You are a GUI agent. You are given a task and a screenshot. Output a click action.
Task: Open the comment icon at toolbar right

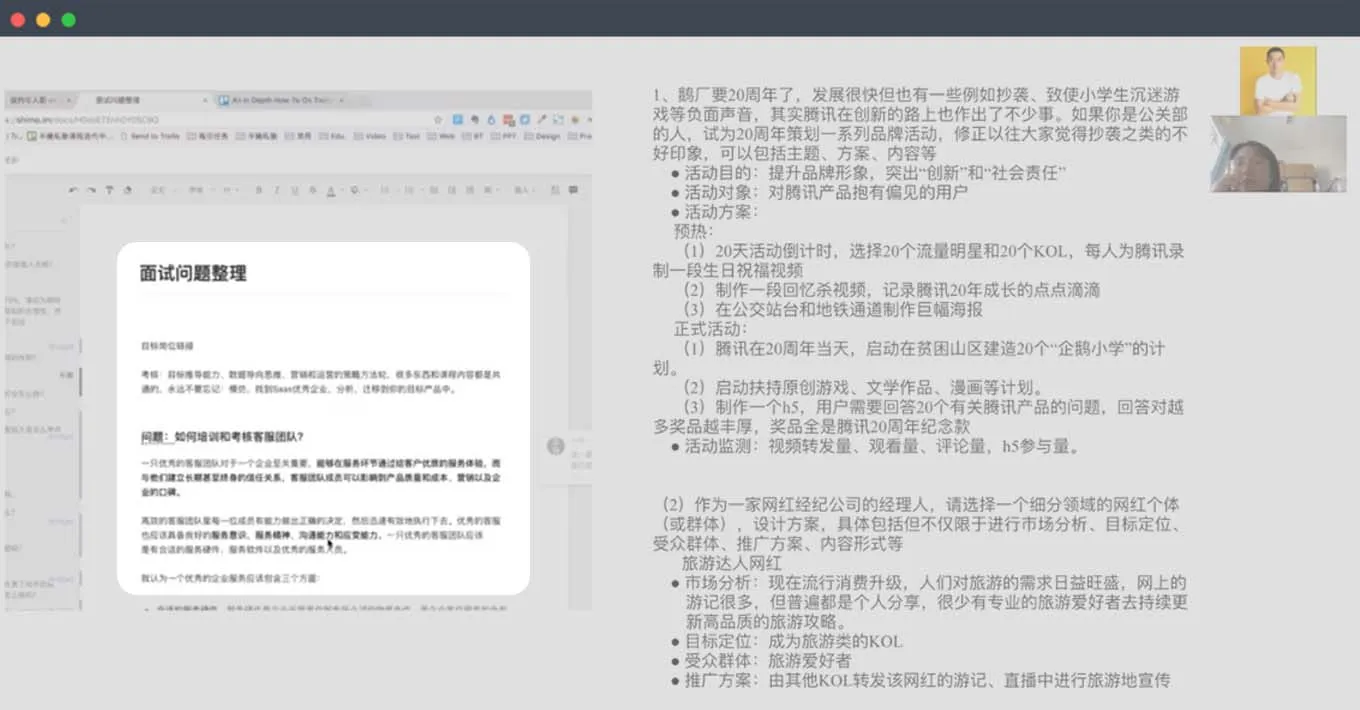pyautogui.click(x=573, y=189)
